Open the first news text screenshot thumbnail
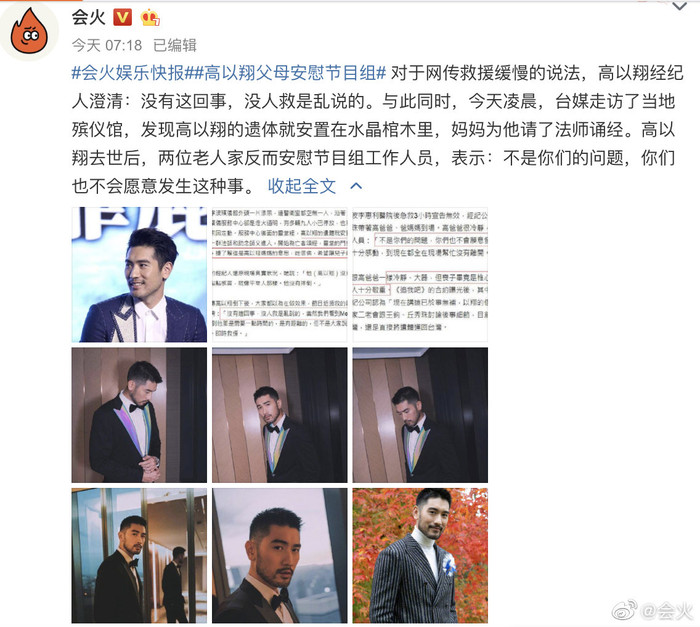This screenshot has height=627, width=700. point(279,275)
